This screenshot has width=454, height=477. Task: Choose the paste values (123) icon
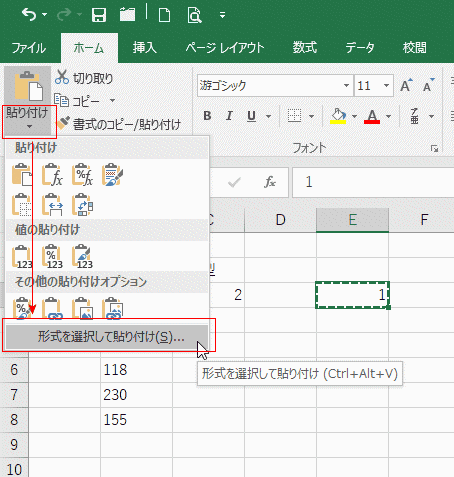coord(22,256)
